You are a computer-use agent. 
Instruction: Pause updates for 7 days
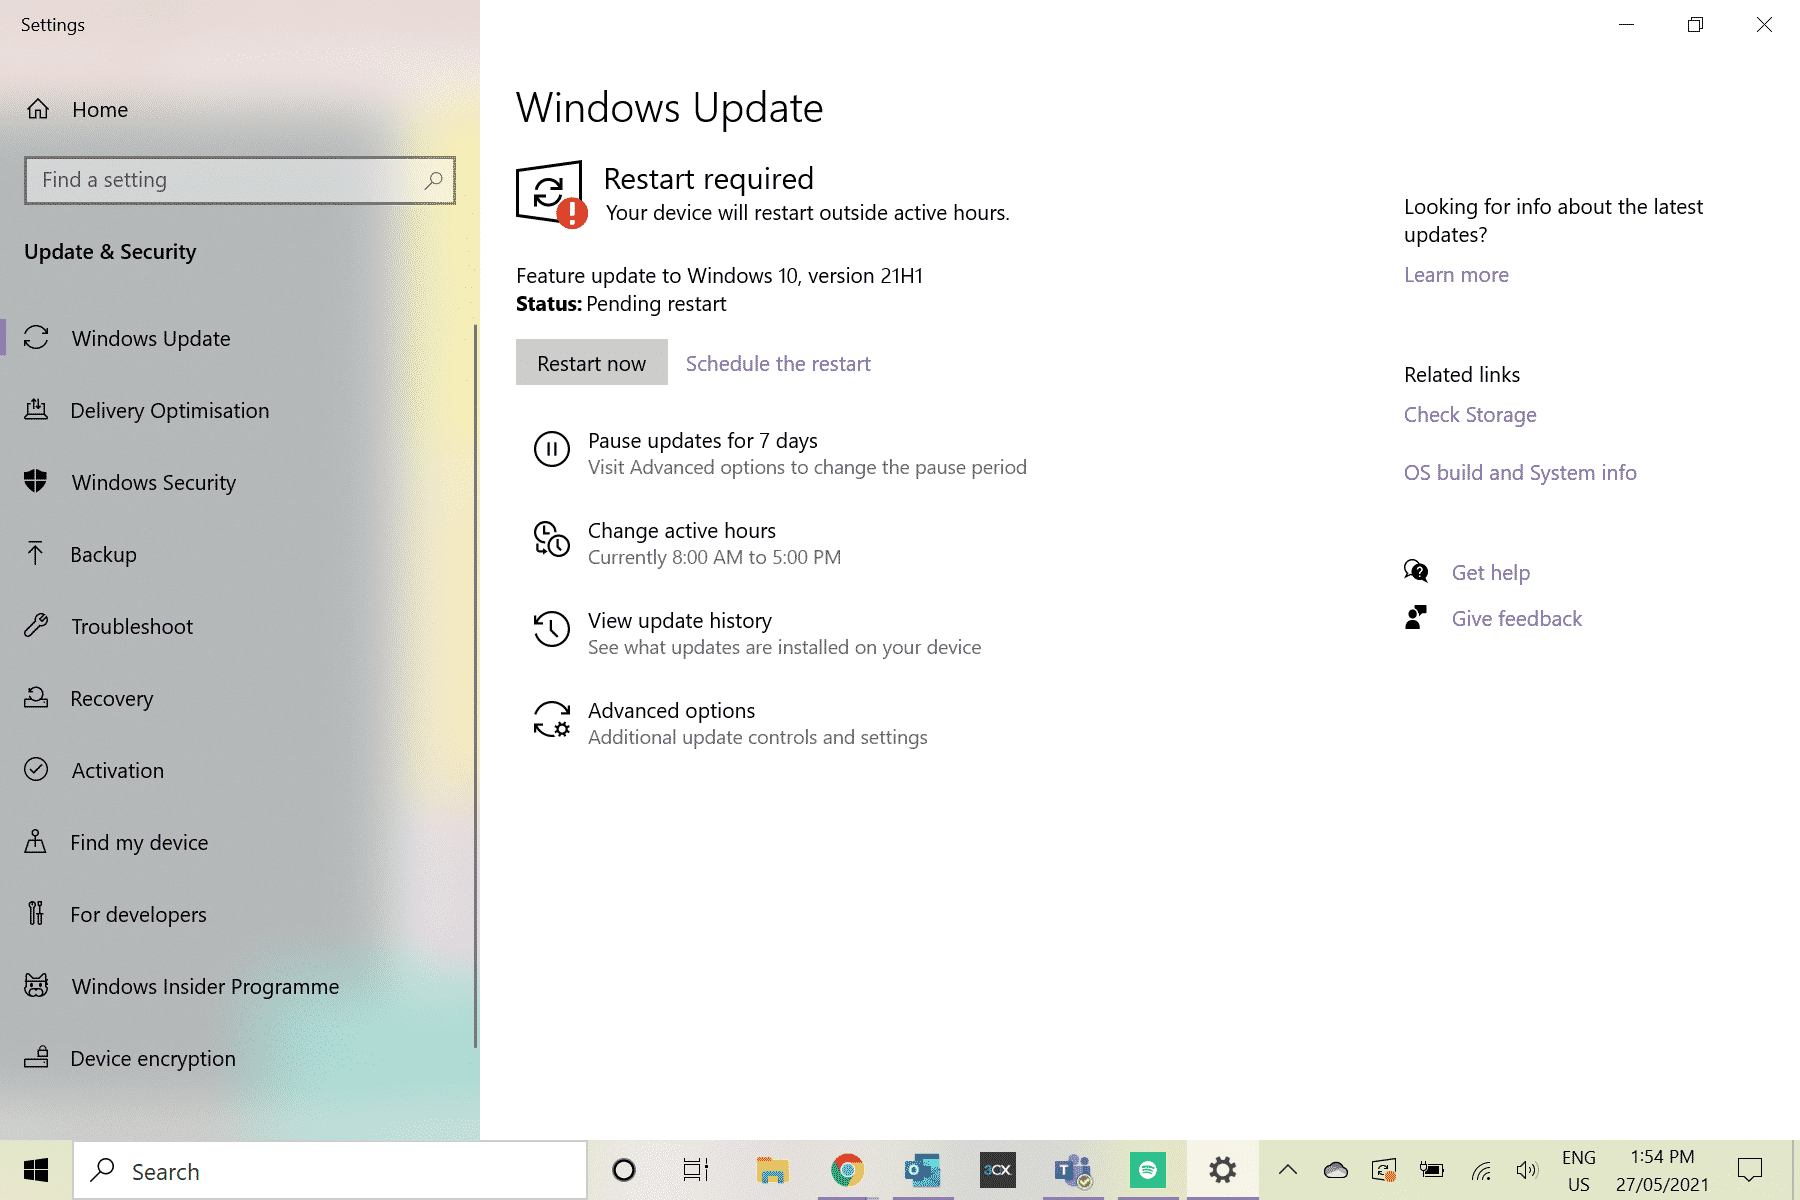pos(702,440)
